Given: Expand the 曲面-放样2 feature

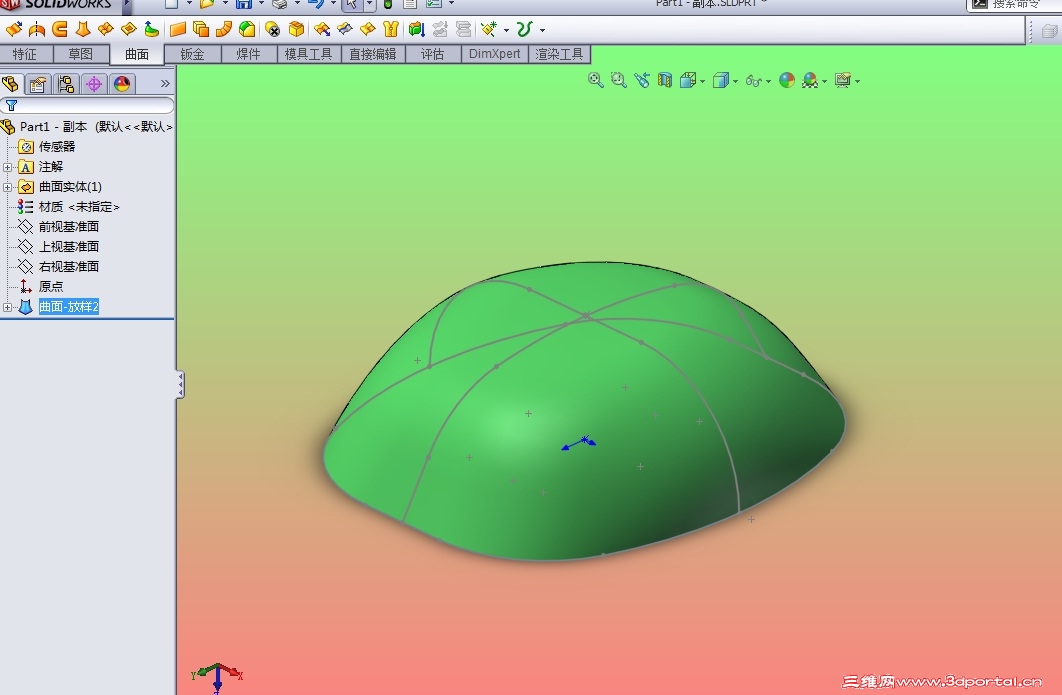Looking at the screenshot, I should tap(7, 307).
